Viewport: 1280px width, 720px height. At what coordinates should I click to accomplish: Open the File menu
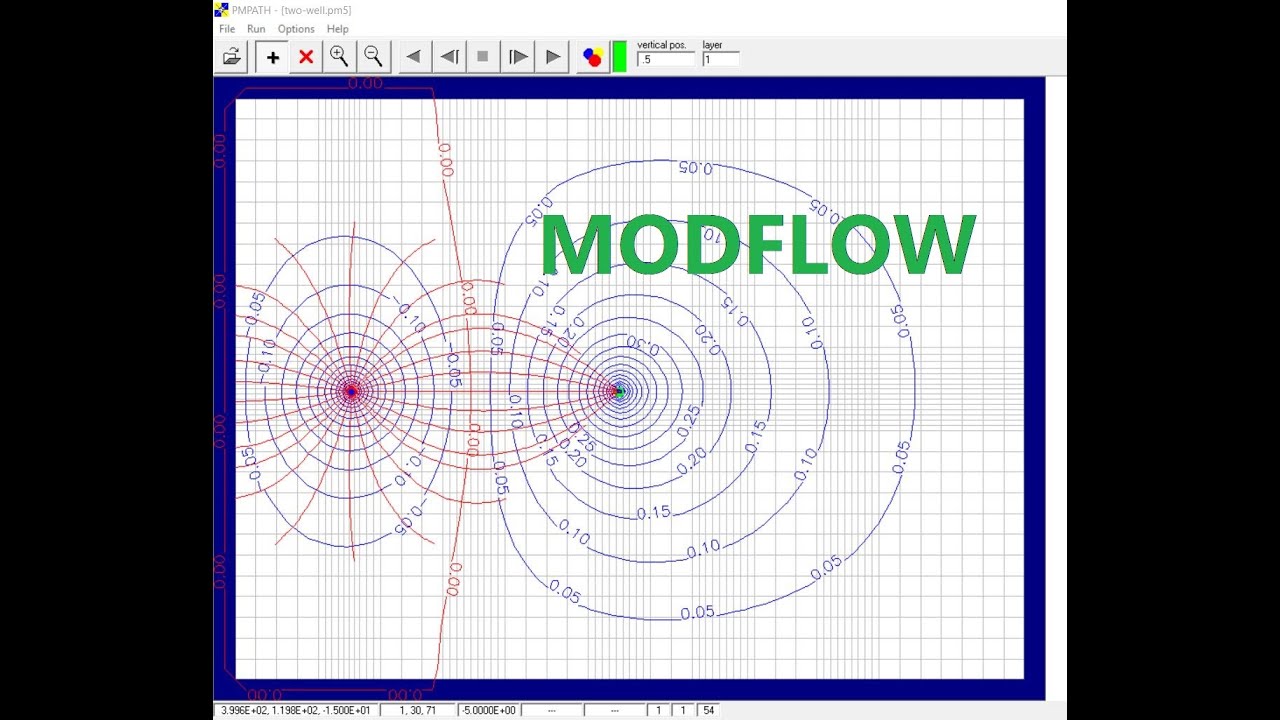[x=227, y=29]
